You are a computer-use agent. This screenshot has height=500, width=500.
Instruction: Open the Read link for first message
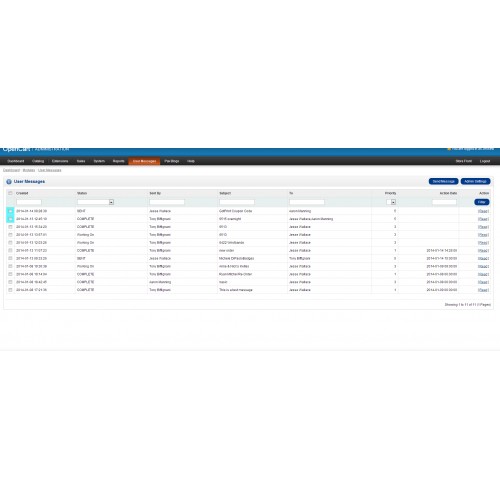pyautogui.click(x=483, y=211)
